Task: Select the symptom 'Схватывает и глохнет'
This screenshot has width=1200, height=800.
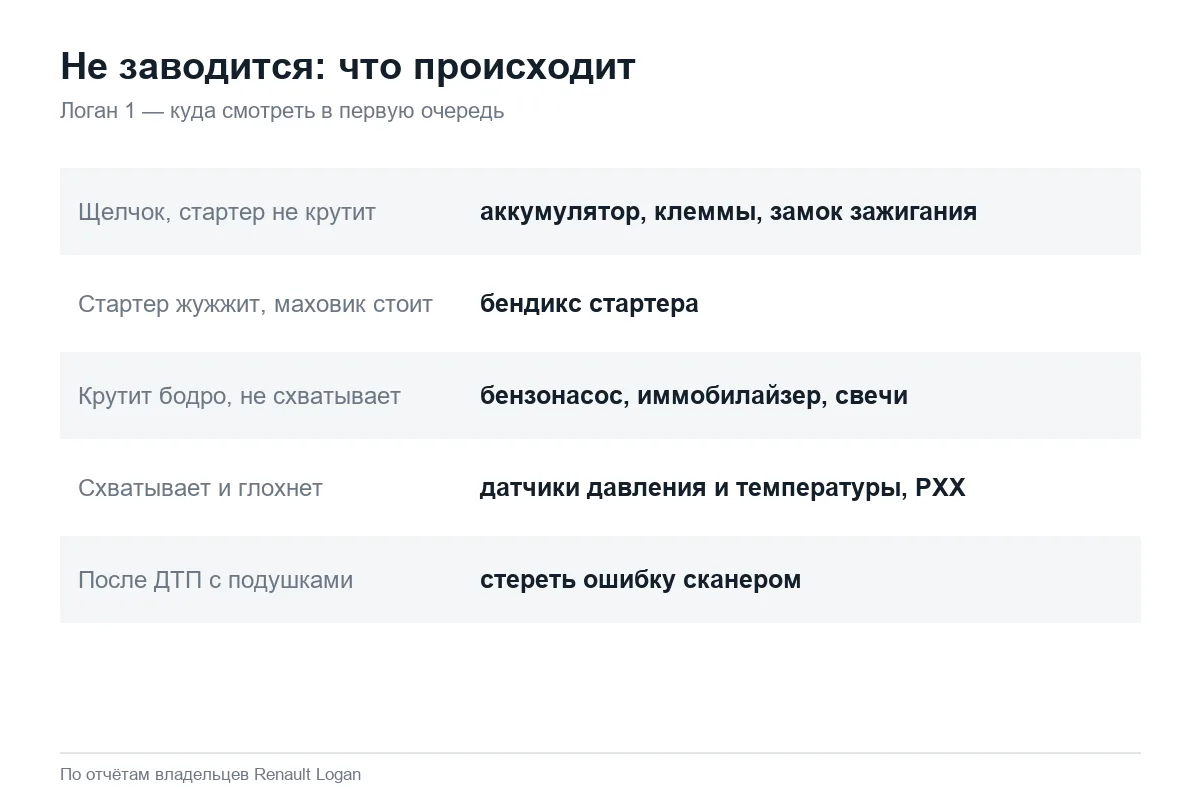Action: pyautogui.click(x=200, y=488)
